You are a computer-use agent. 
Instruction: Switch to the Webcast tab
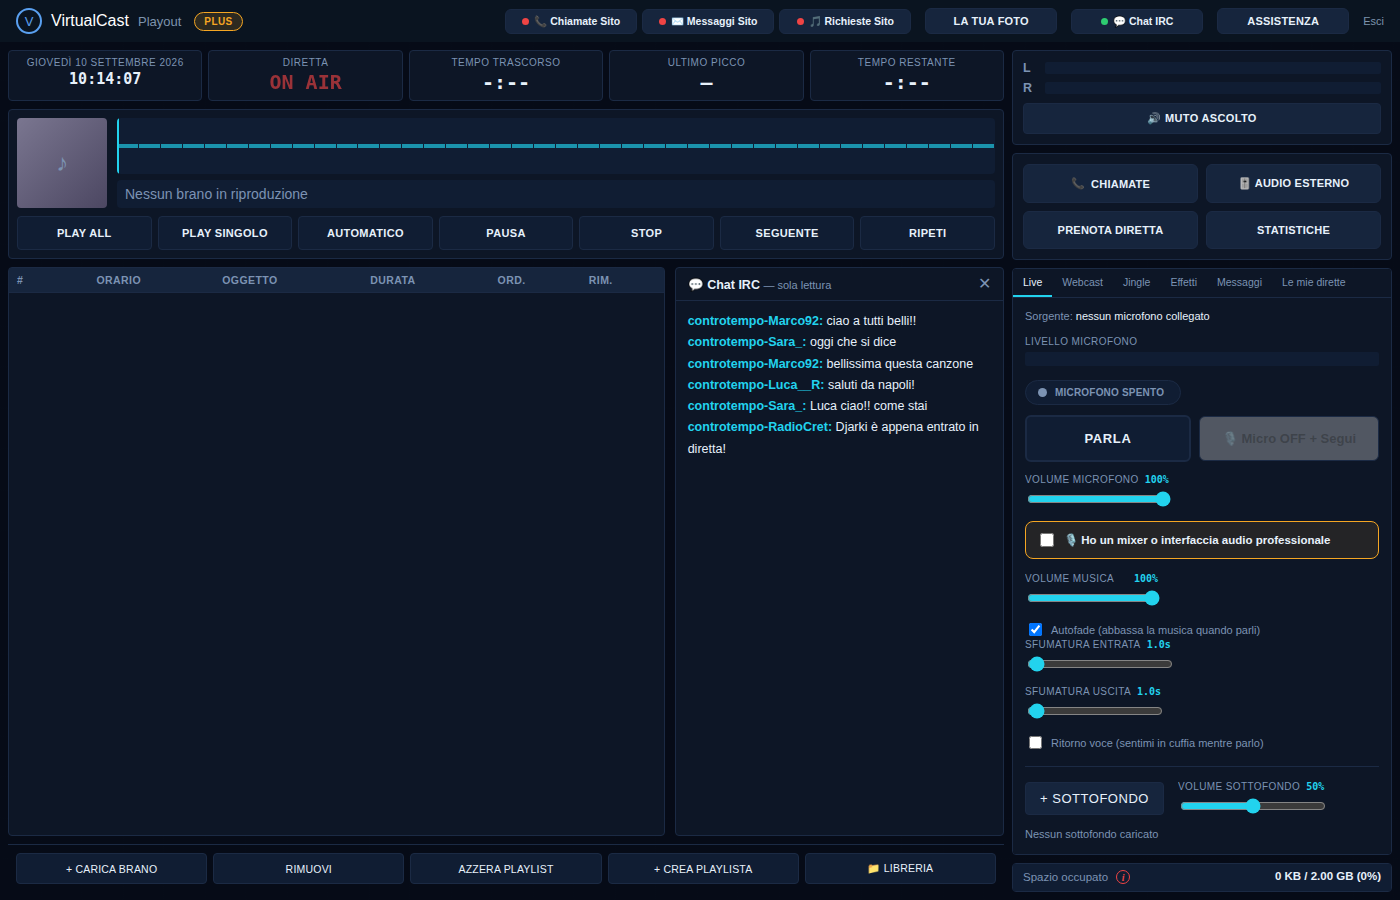[x=1082, y=283]
